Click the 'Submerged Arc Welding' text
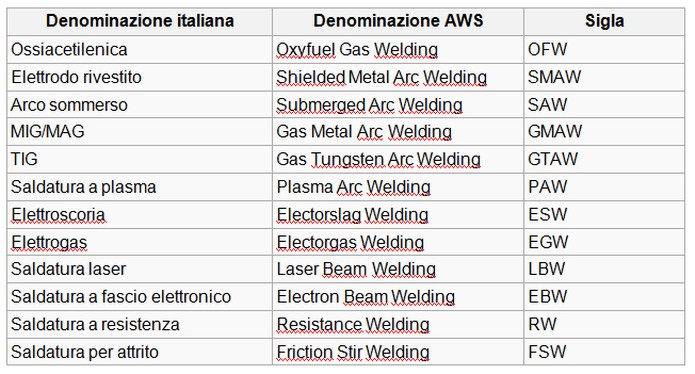695x374 pixels. point(369,105)
